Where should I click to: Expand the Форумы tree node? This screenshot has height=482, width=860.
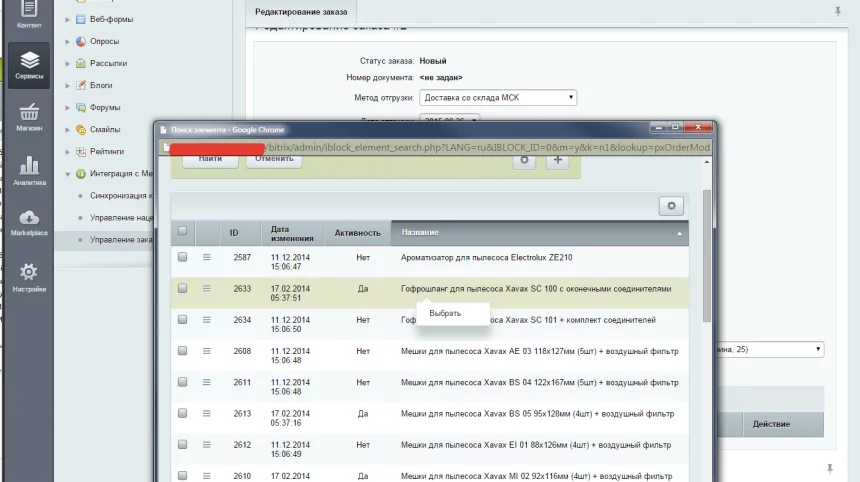pos(68,107)
